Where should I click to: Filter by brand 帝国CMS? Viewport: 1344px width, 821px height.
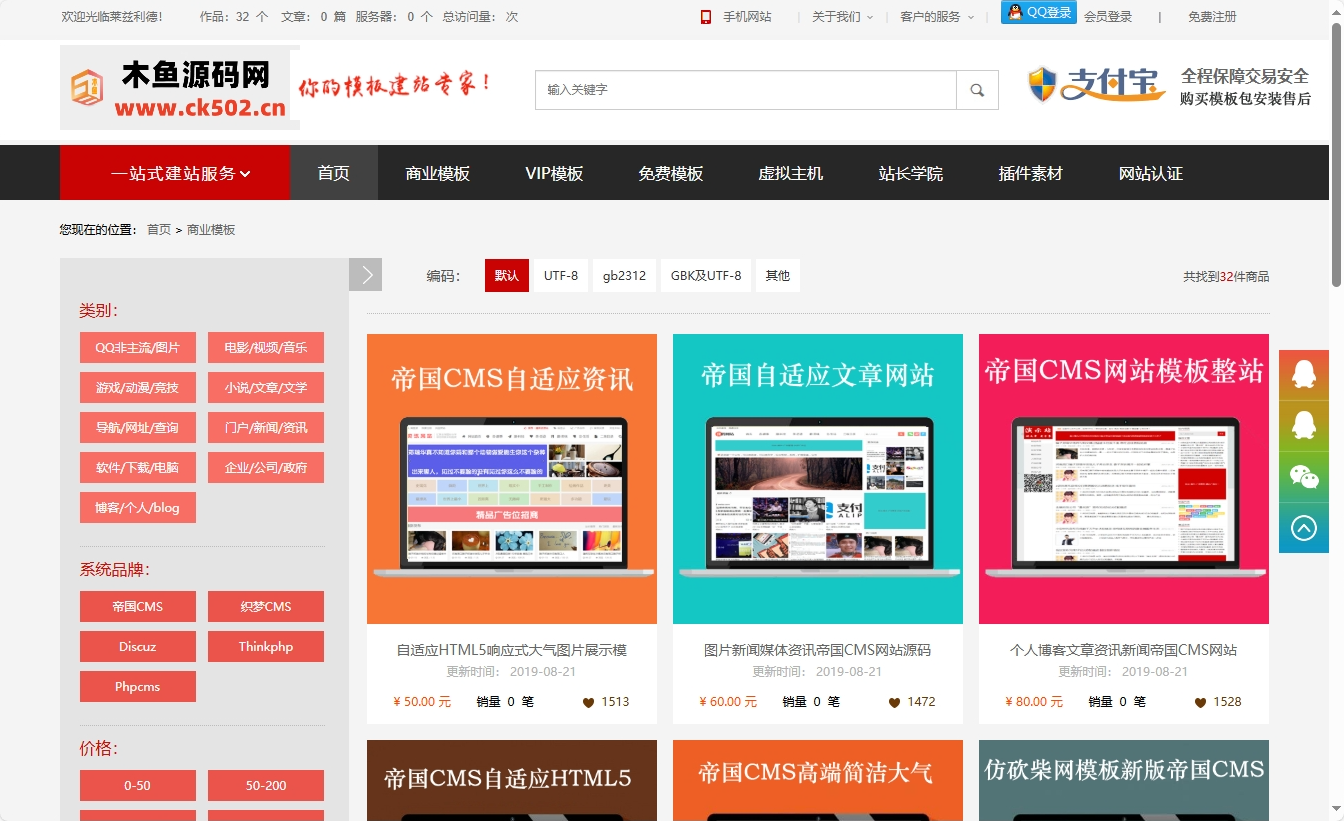coord(138,607)
